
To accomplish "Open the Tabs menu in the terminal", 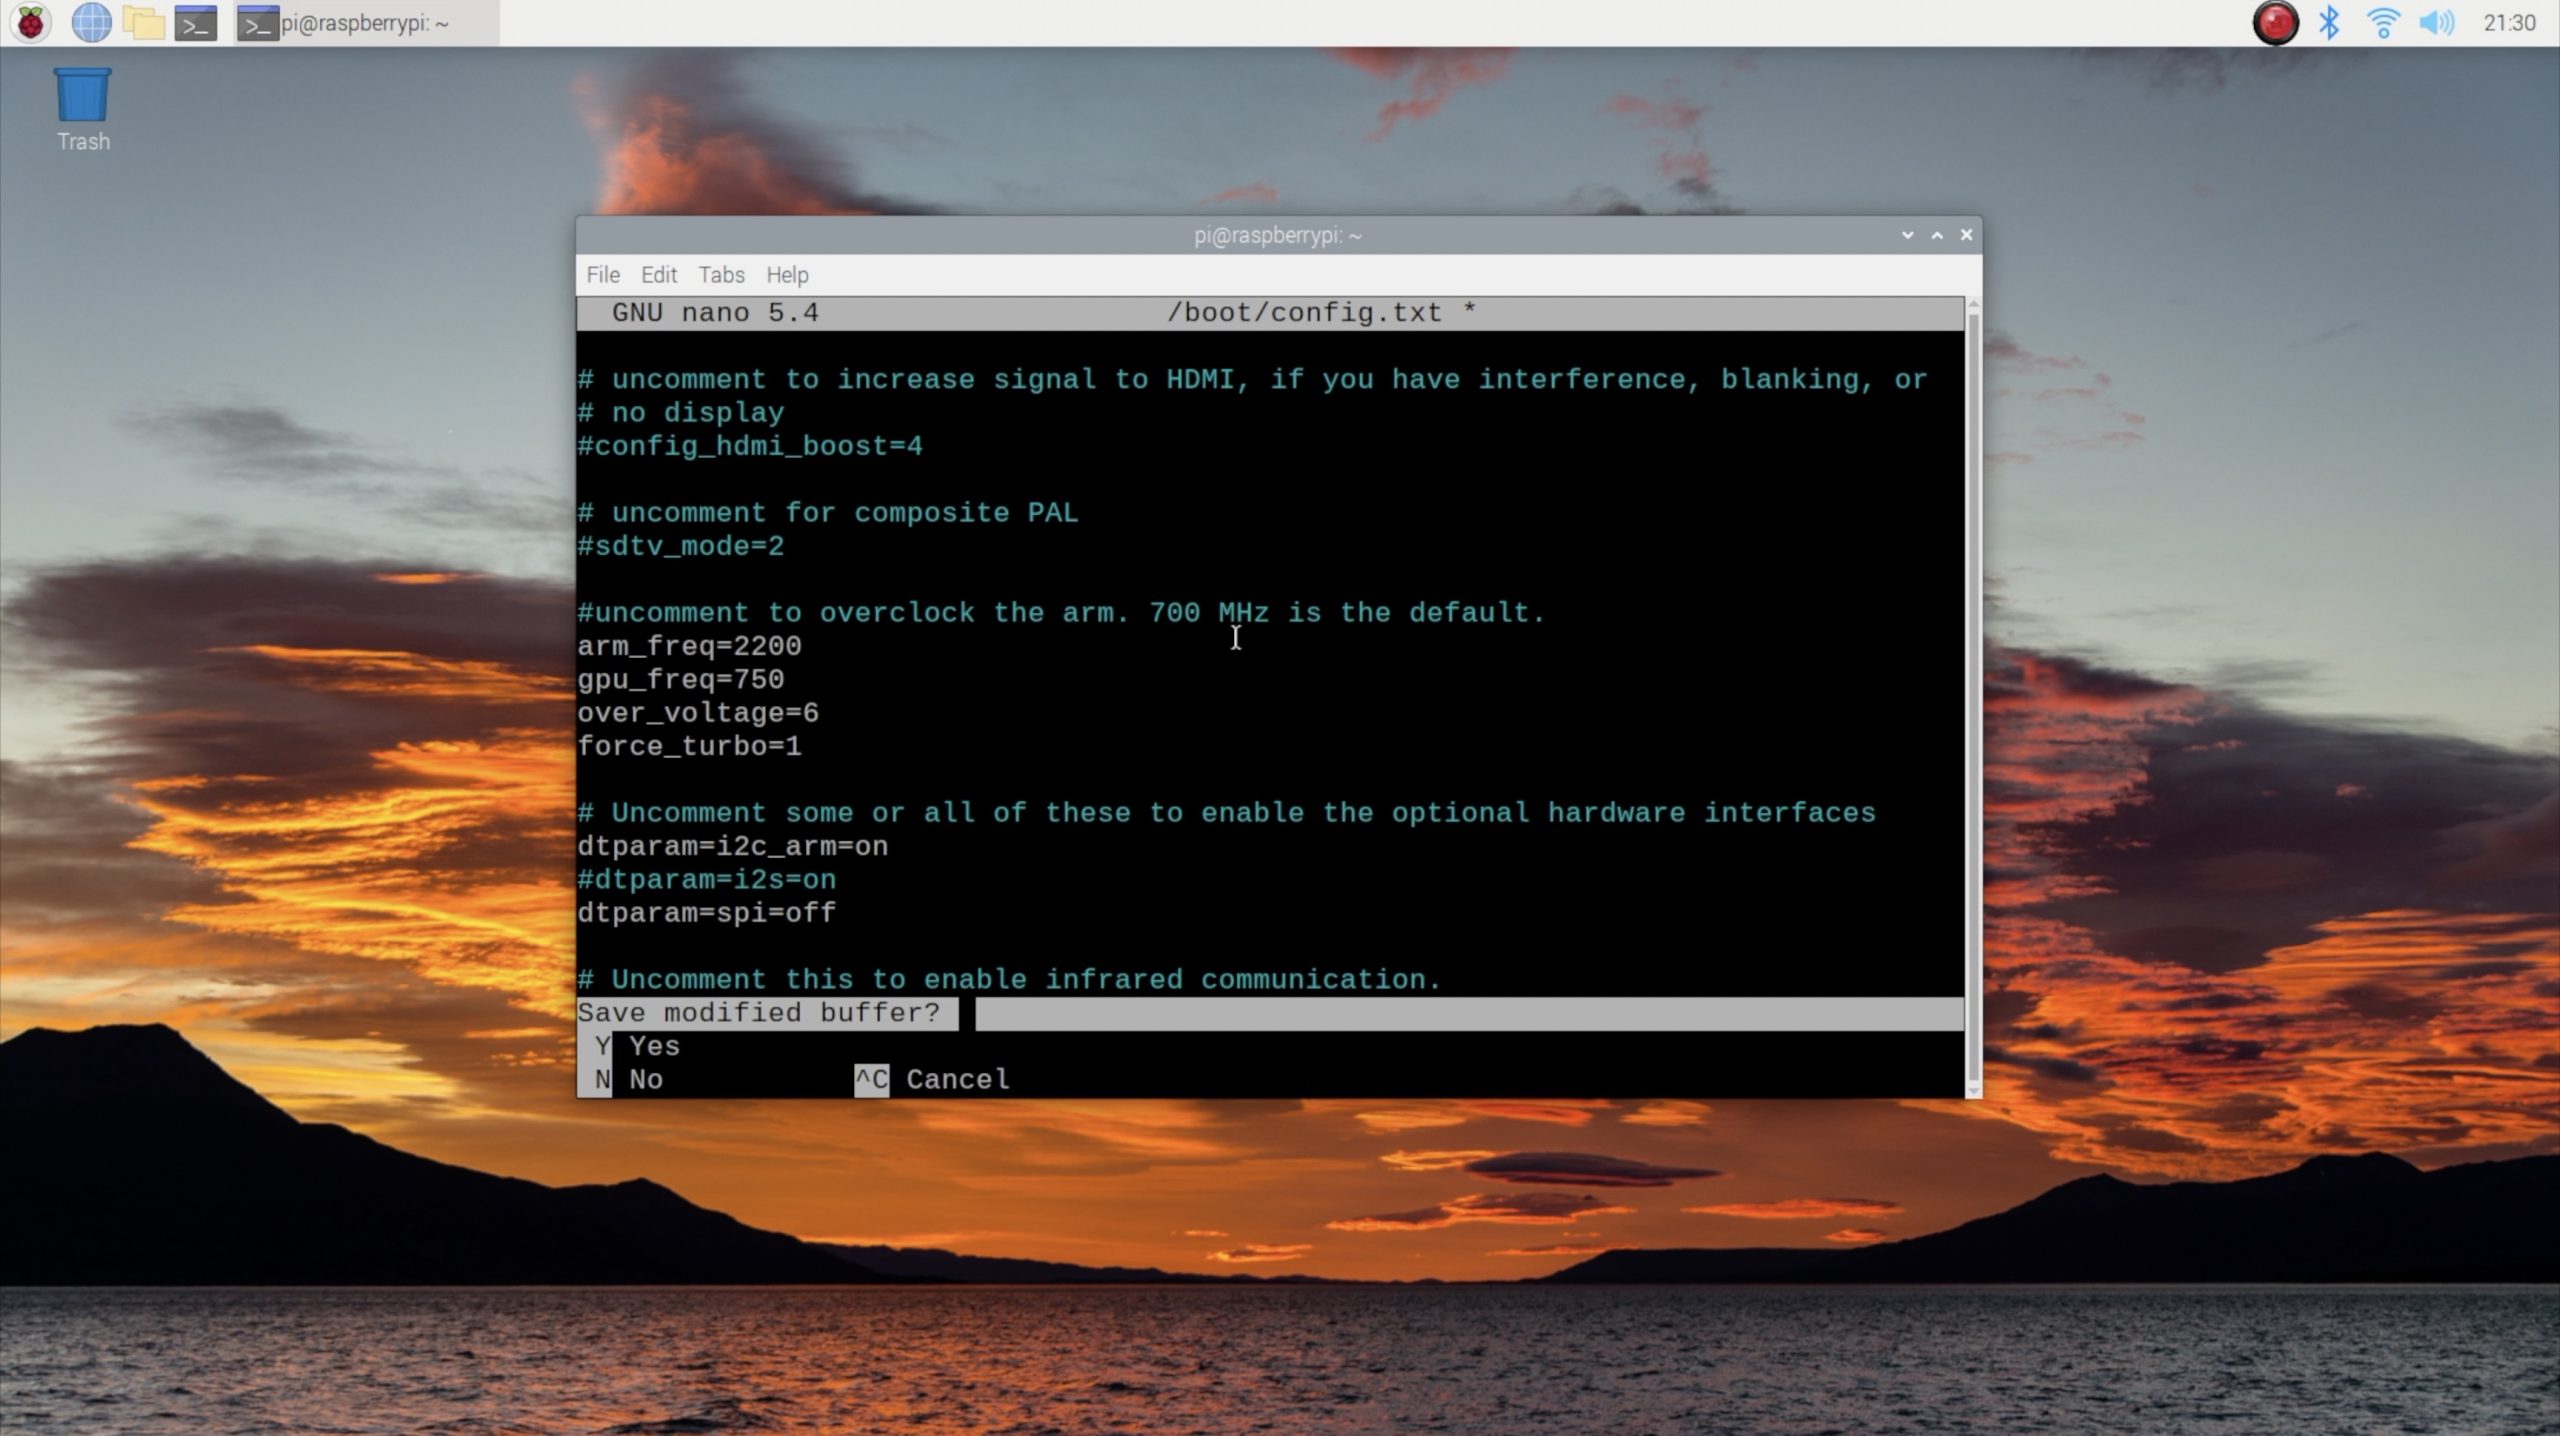I will click(x=720, y=274).
